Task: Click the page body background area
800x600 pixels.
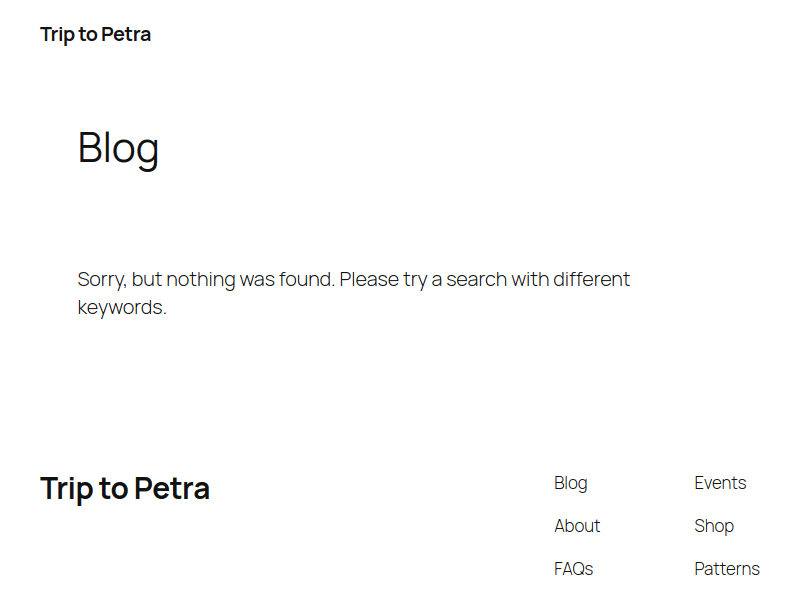Action: (x=400, y=390)
